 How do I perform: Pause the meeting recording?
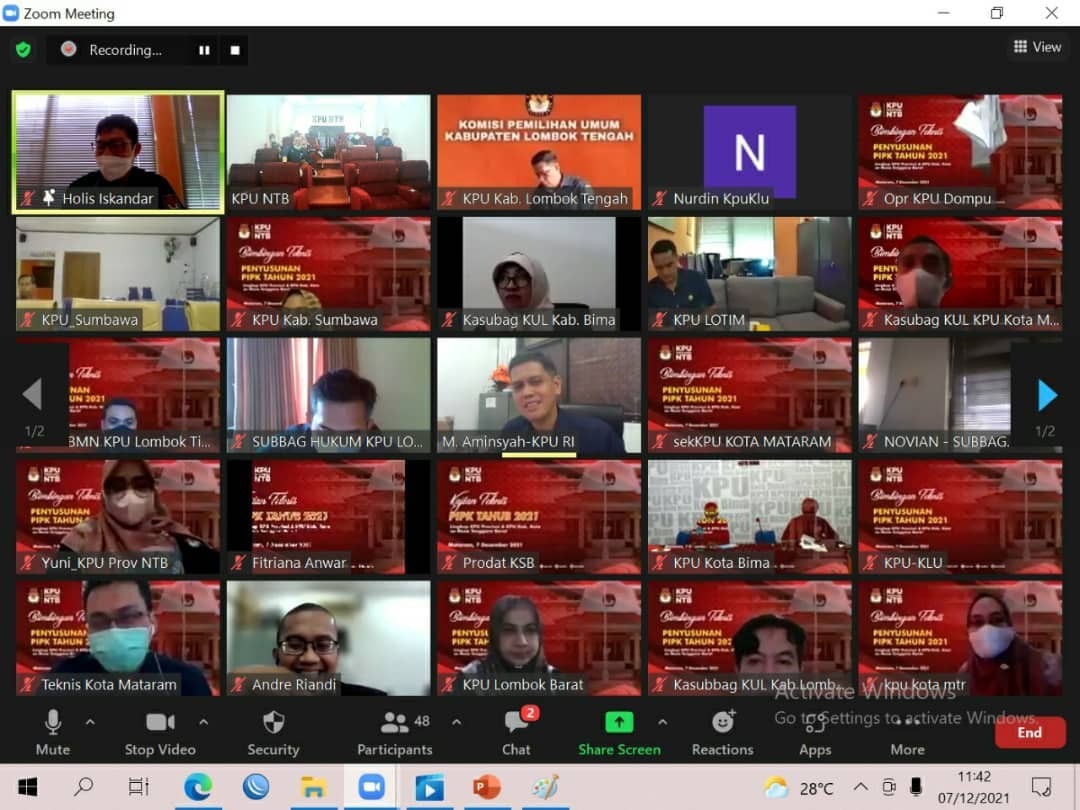point(204,50)
